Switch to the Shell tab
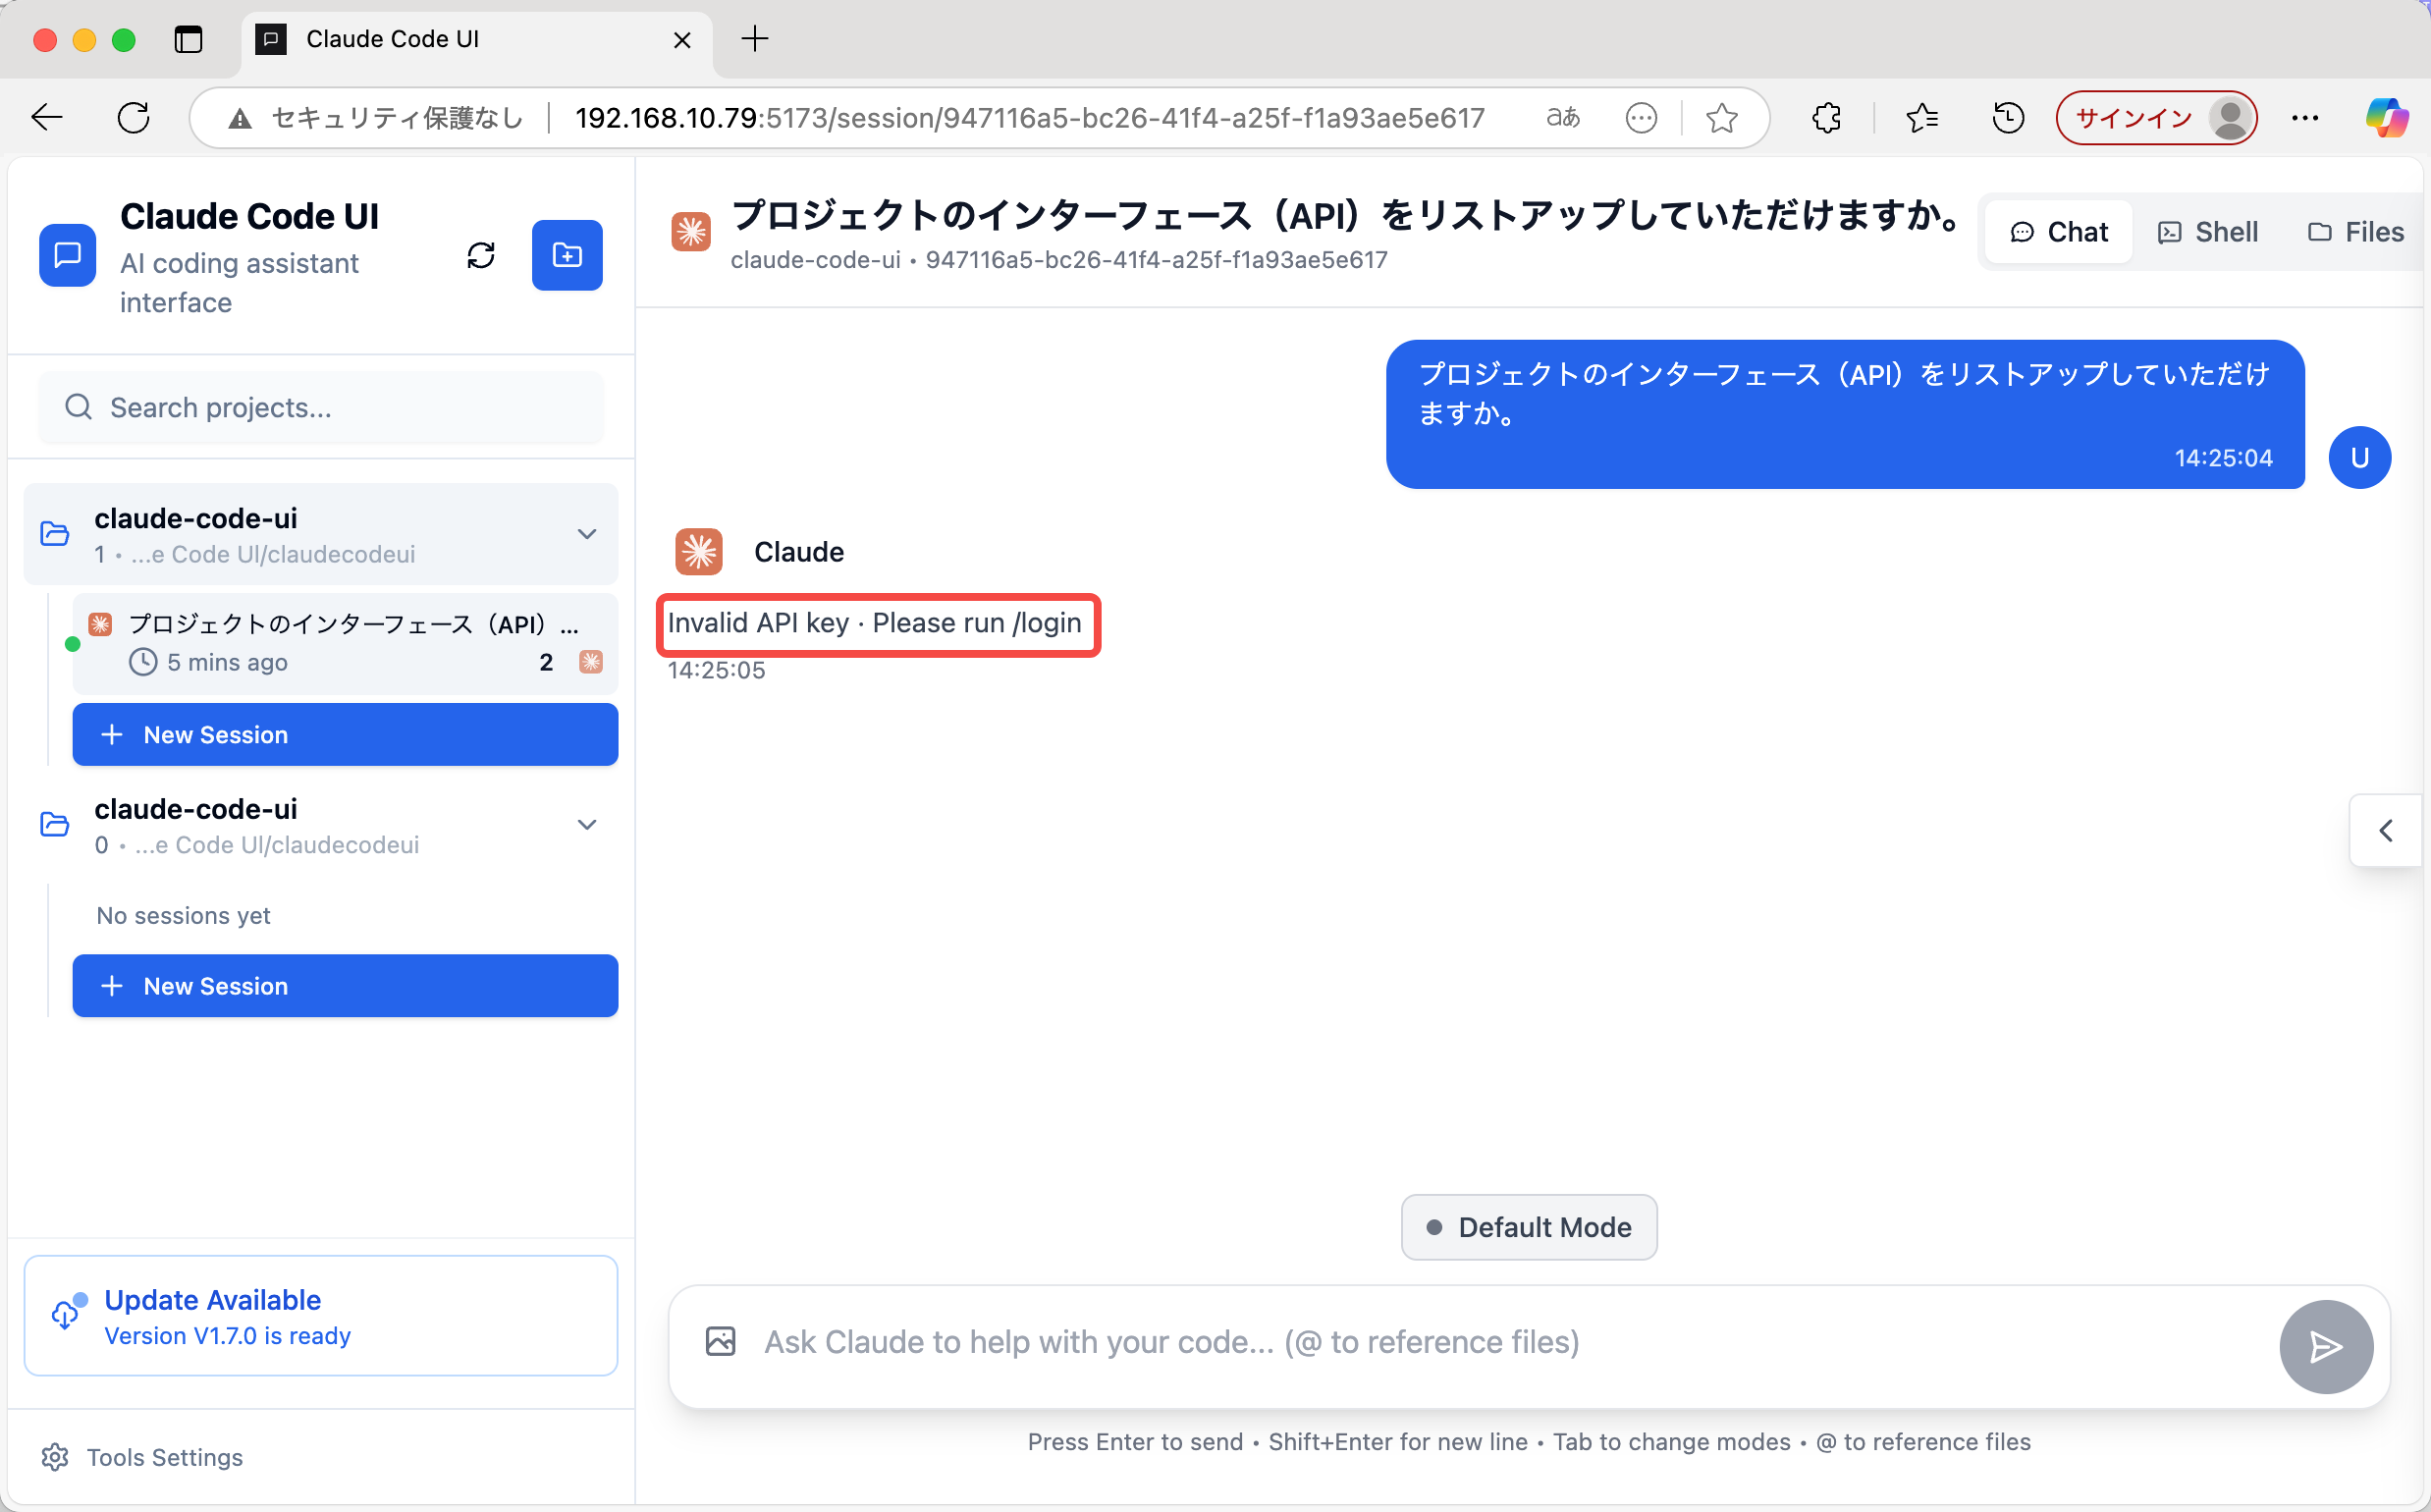This screenshot has height=1512, width=2431. tap(2208, 232)
